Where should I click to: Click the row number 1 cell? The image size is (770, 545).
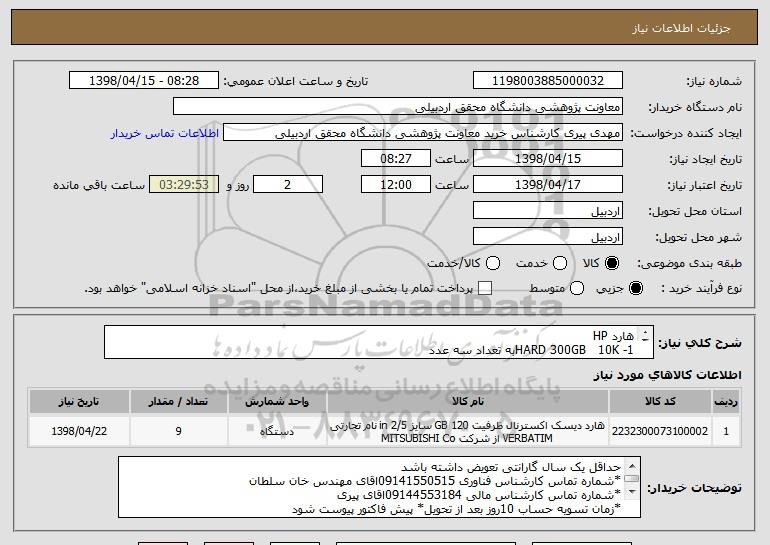(x=726, y=431)
